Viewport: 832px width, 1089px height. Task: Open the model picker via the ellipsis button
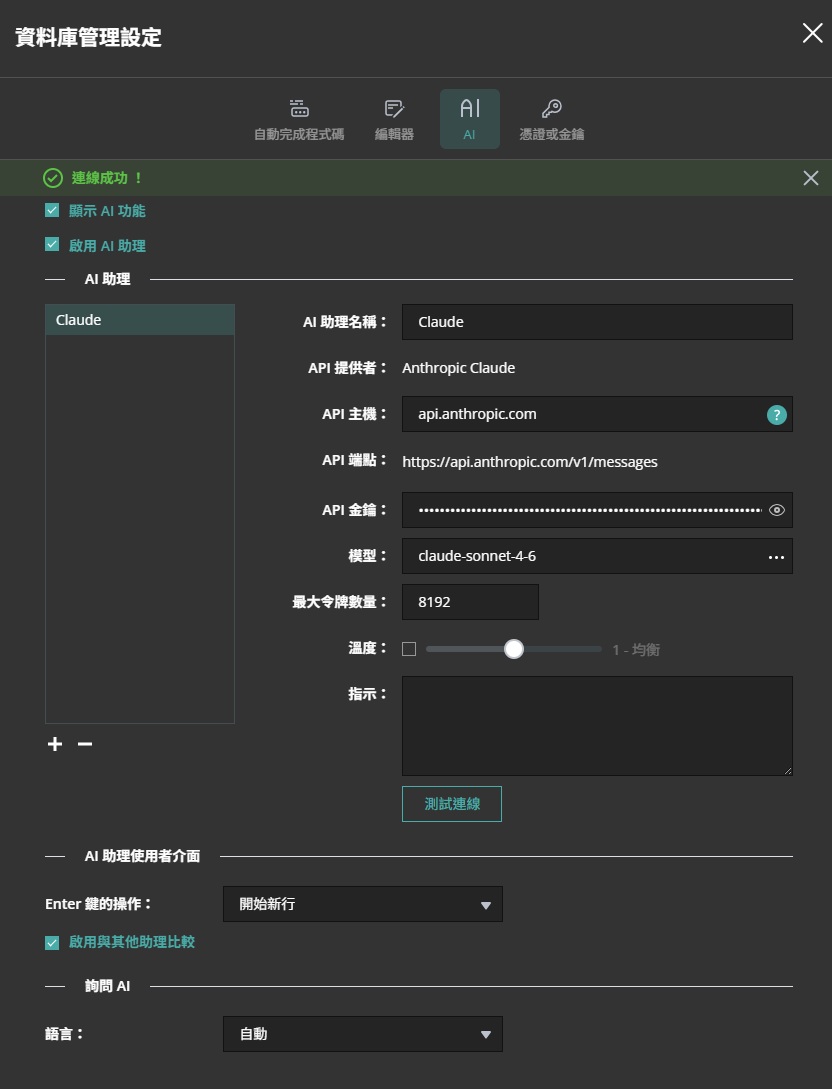[776, 556]
